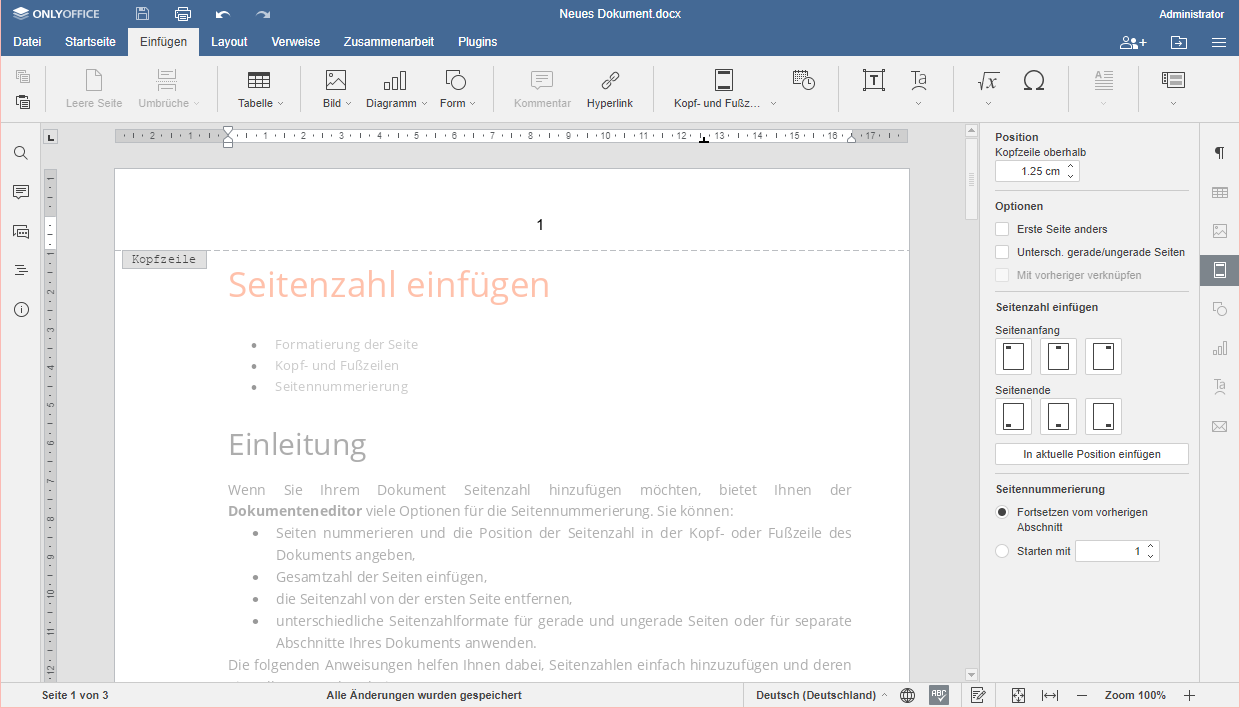Viewport: 1240px width, 708px height.
Task: Switch to the Zusammenarbeit tab
Action: [x=389, y=42]
